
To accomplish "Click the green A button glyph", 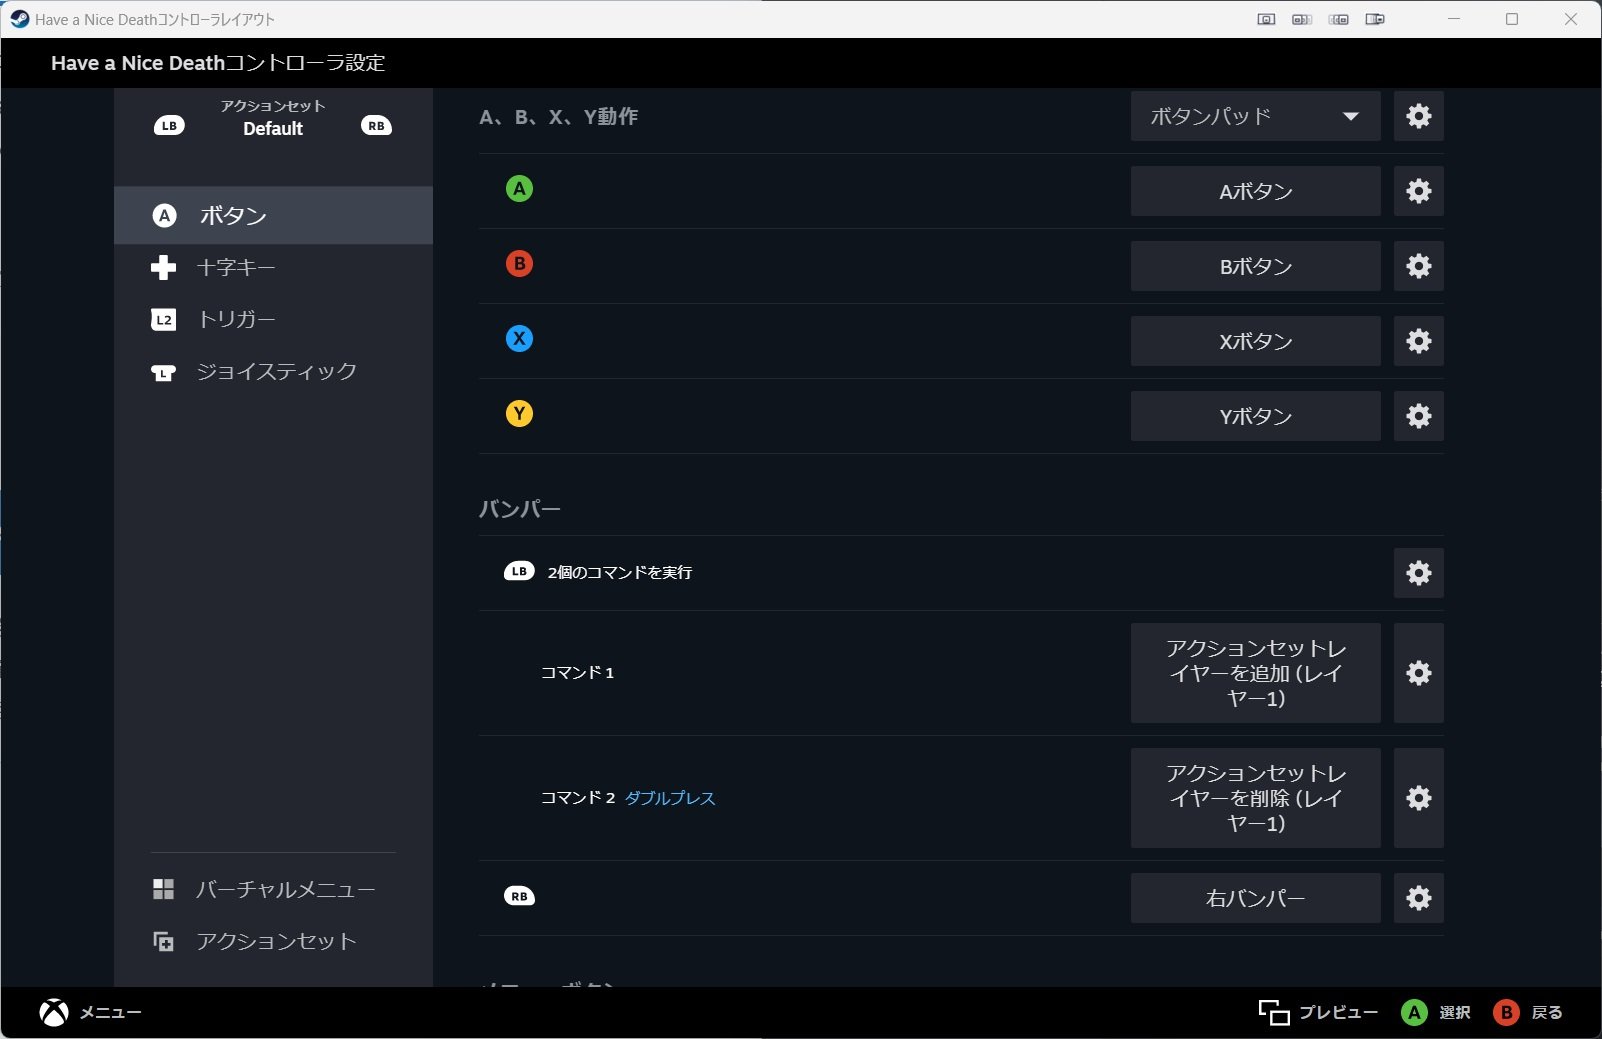I will pyautogui.click(x=519, y=189).
